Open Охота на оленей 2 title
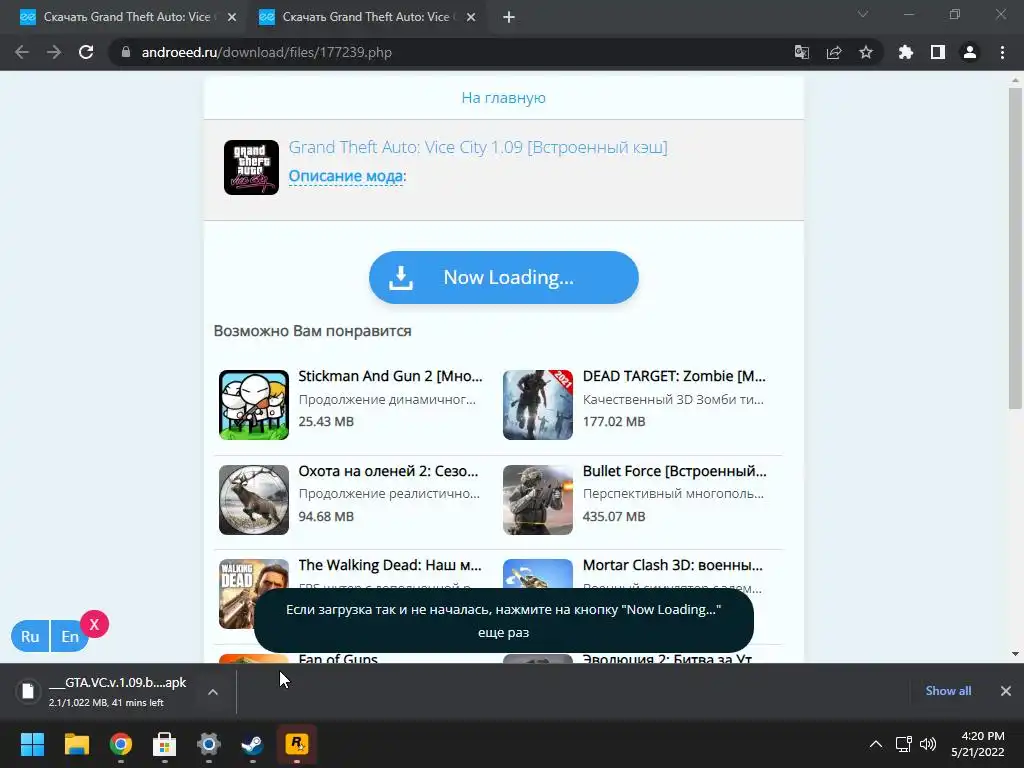Image resolution: width=1024 pixels, height=768 pixels. [389, 471]
